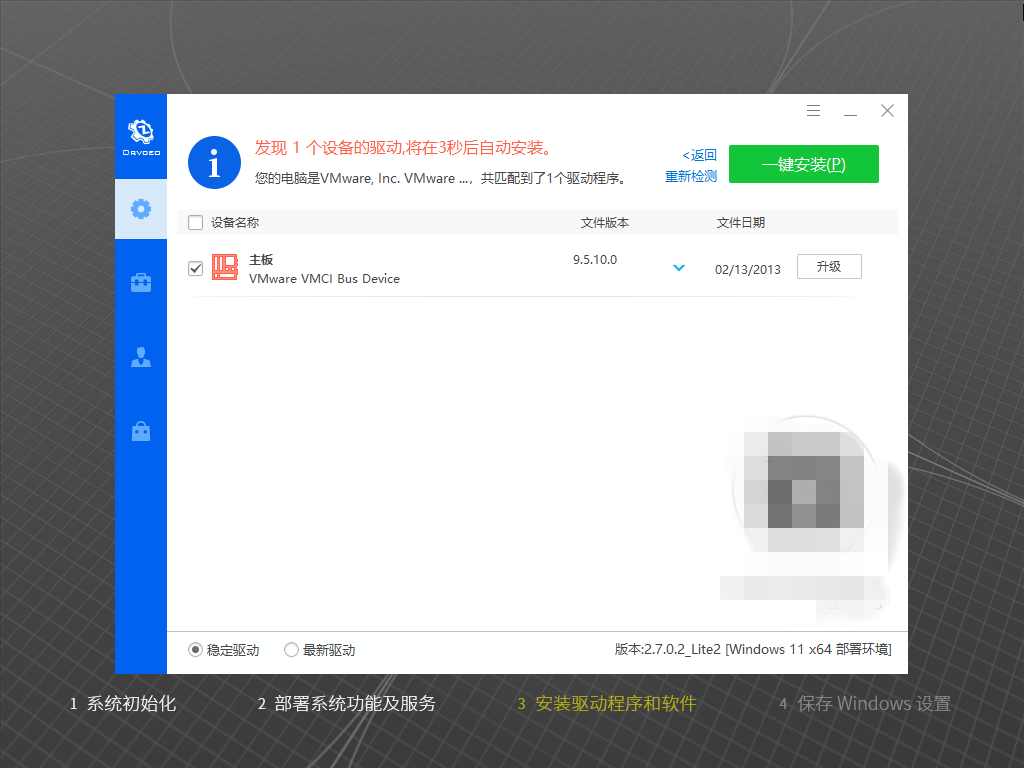Expand the driver version 9.5.10.0 dropdown
This screenshot has height=768, width=1024.
click(679, 267)
